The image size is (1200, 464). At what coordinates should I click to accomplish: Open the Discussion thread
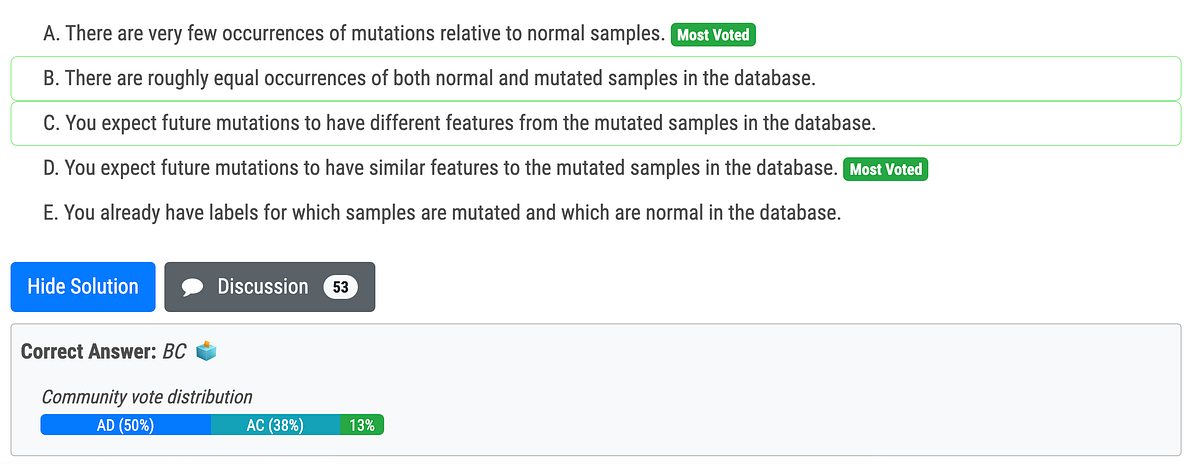pos(263,287)
